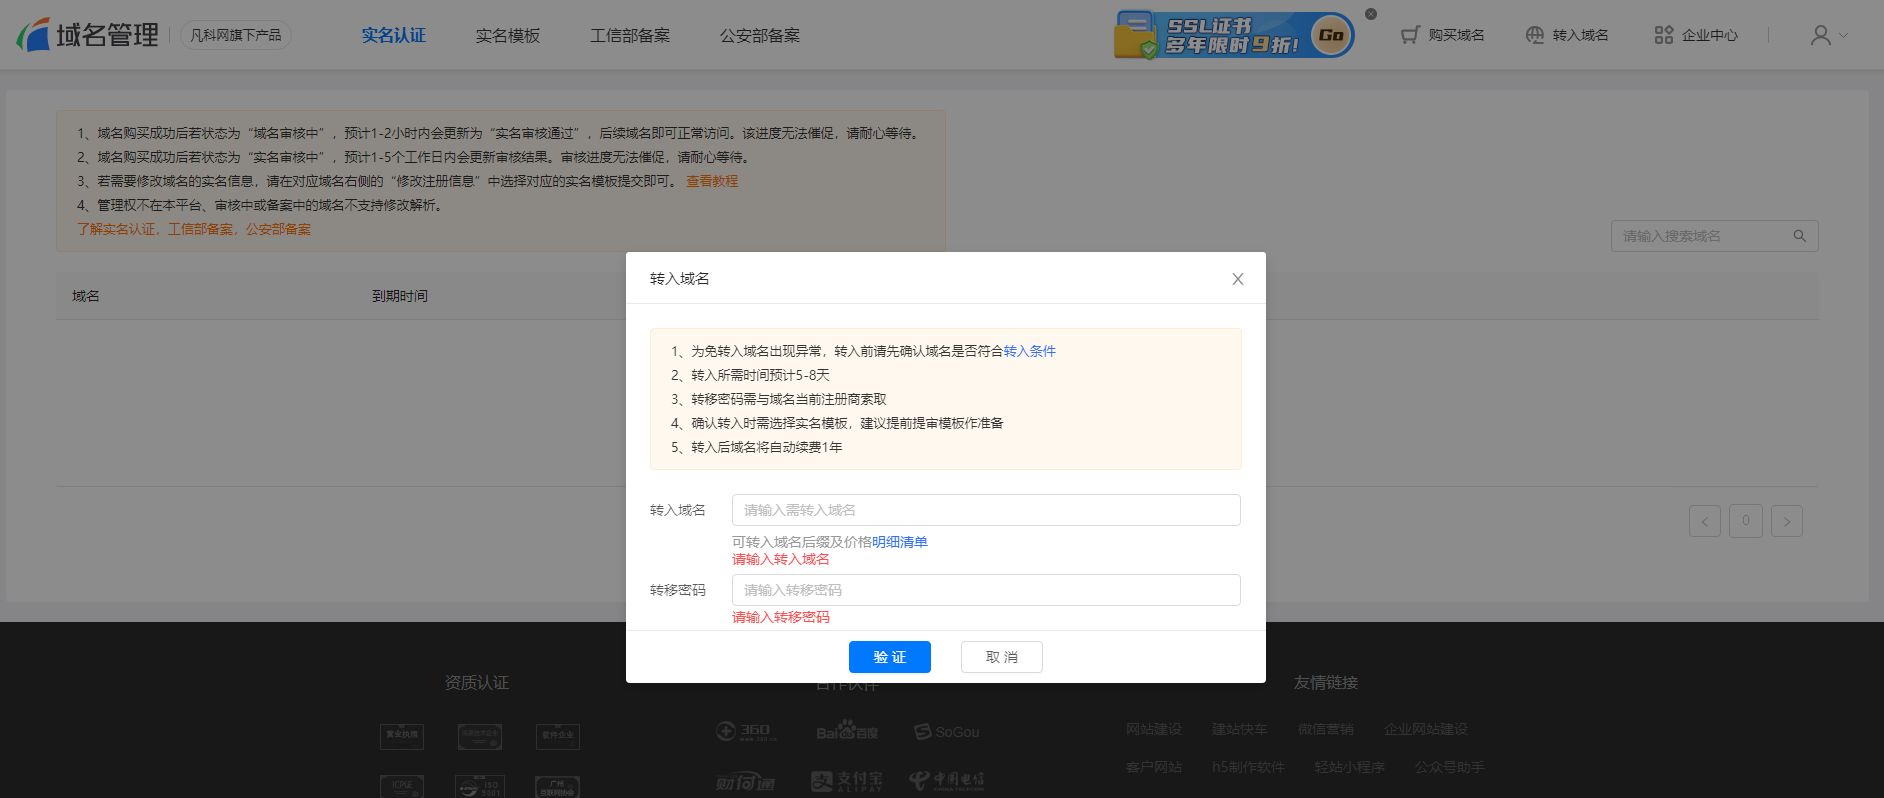Open 转入域名 from the top bar
This screenshot has height=798, width=1884.
(1567, 35)
